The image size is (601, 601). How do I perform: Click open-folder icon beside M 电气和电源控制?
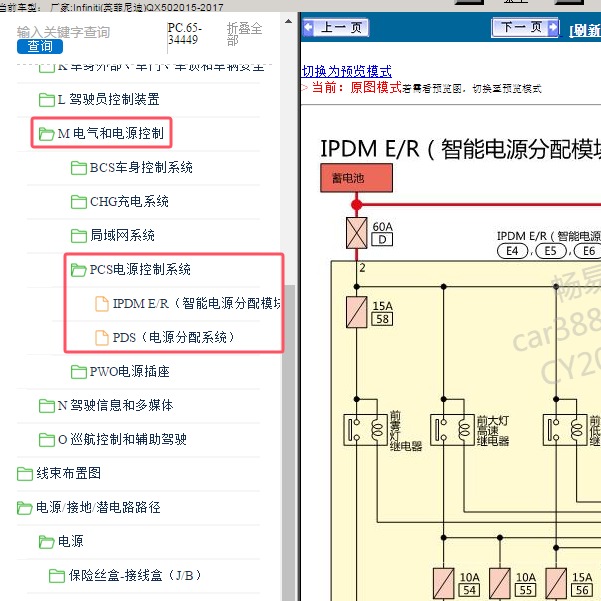click(x=47, y=134)
